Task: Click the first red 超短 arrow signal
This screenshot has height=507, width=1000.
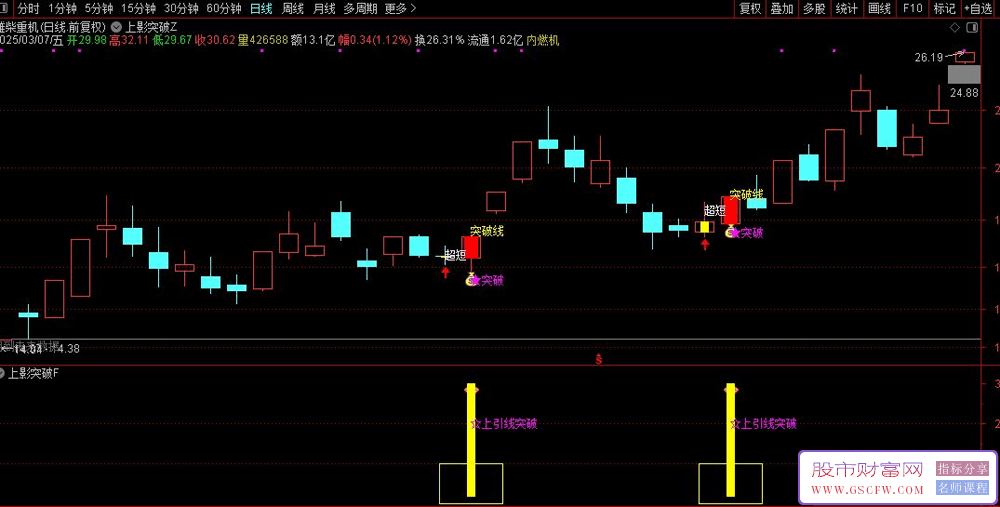Action: [445, 273]
